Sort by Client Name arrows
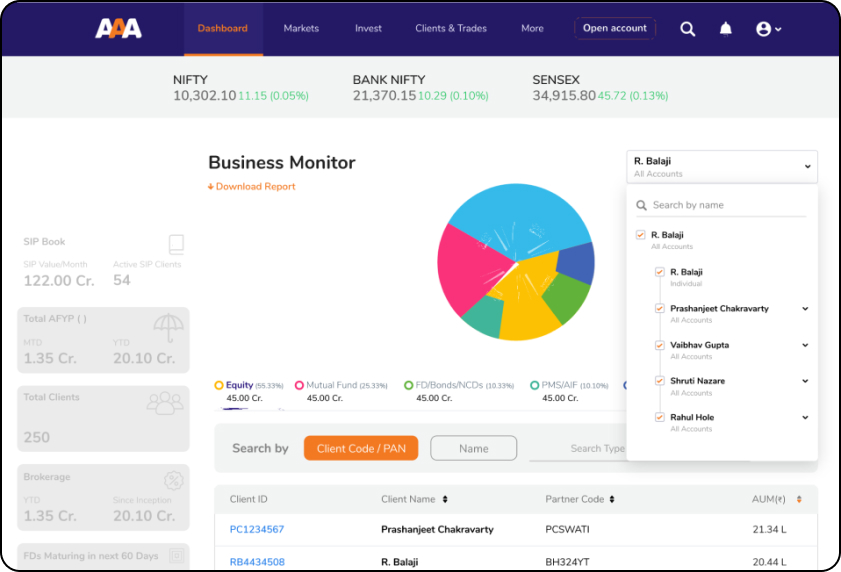Viewport: 841px width, 572px height. [445, 500]
